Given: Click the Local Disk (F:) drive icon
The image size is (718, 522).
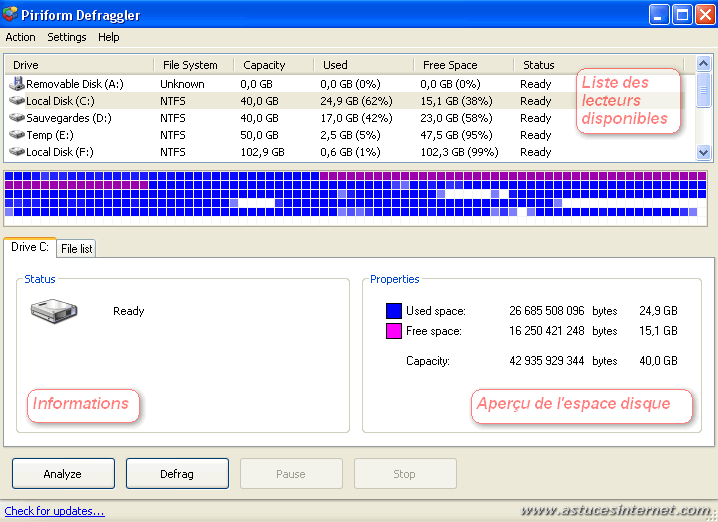Looking at the screenshot, I should [x=17, y=151].
